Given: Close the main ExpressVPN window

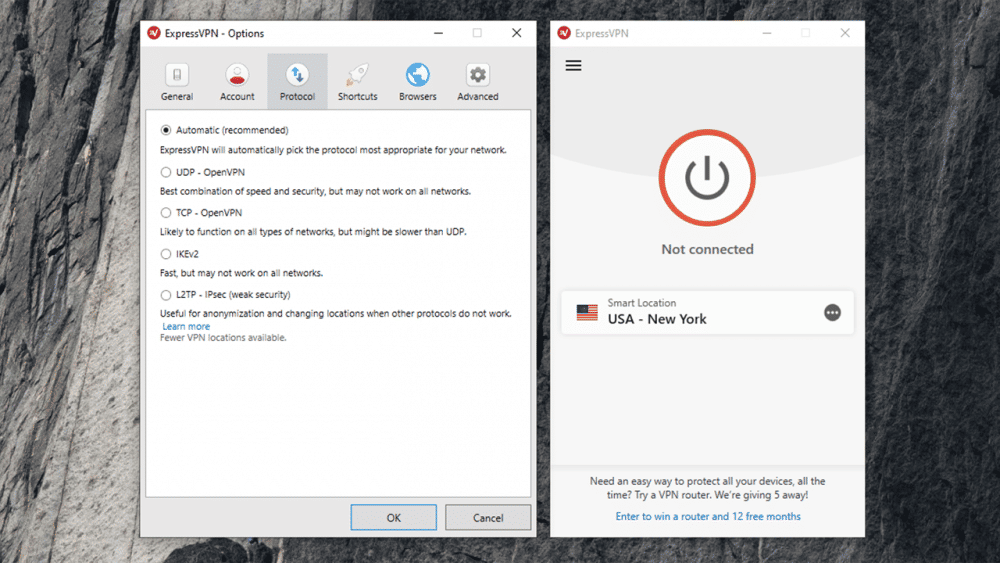Looking at the screenshot, I should pyautogui.click(x=845, y=33).
